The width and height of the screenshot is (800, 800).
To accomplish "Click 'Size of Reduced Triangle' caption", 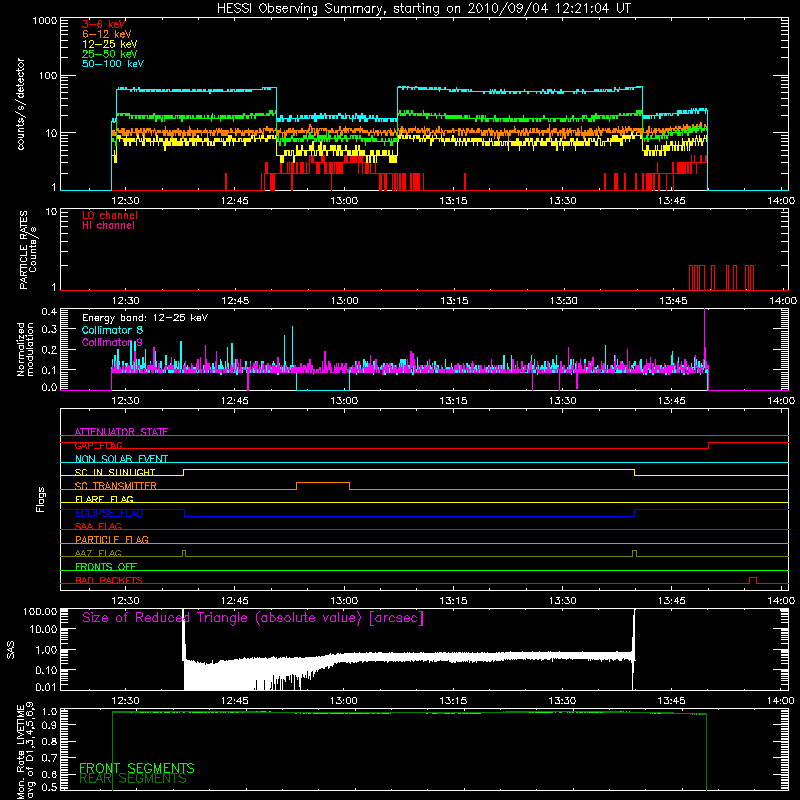I will 253,618.
